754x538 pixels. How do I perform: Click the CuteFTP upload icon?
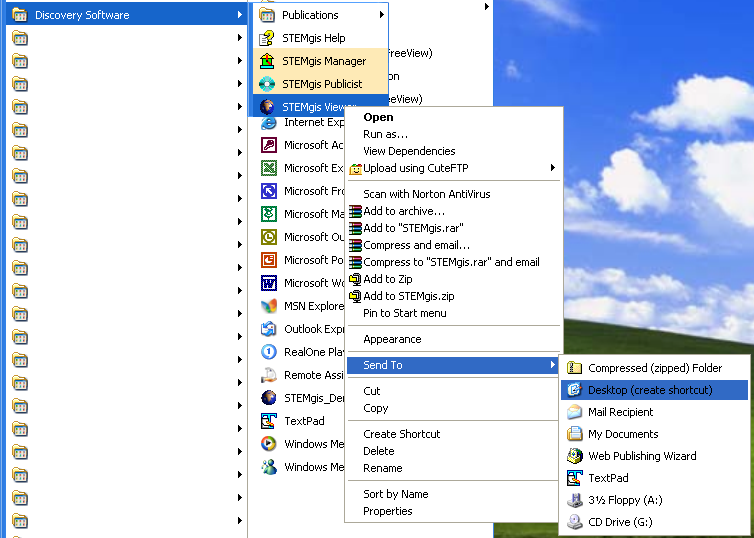(x=355, y=168)
